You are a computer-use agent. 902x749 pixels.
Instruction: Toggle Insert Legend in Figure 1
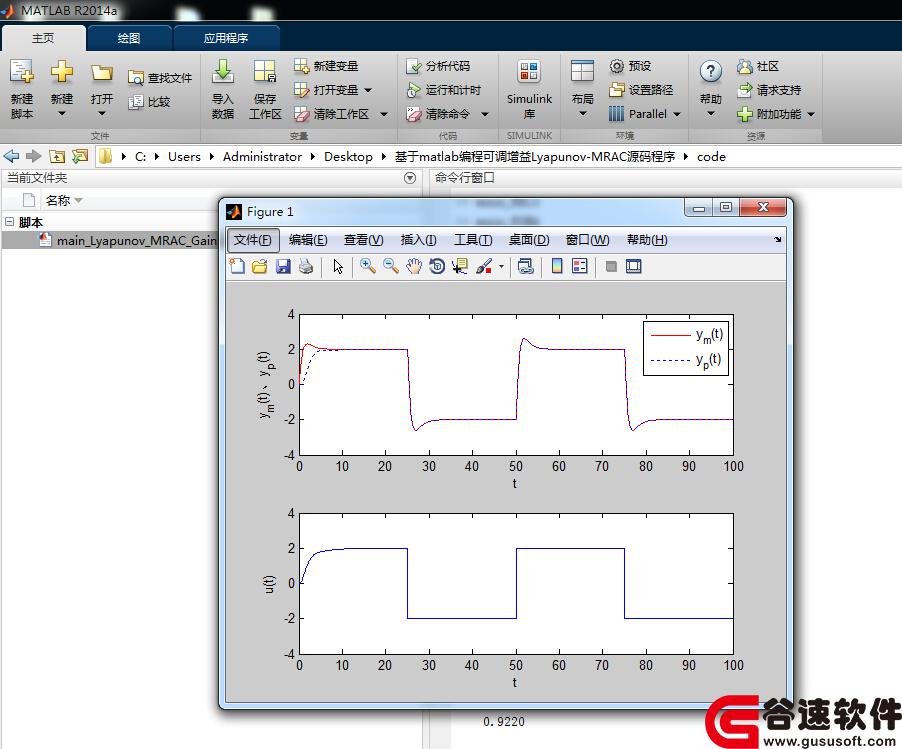pos(579,266)
